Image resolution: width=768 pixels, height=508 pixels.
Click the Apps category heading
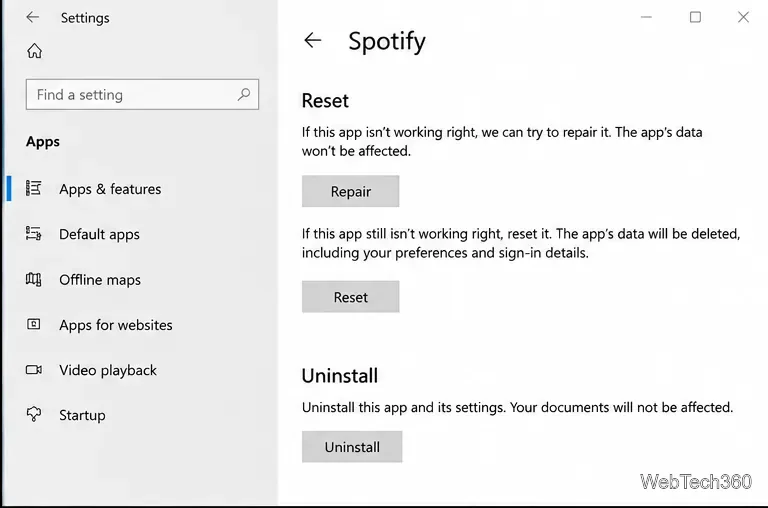point(43,142)
